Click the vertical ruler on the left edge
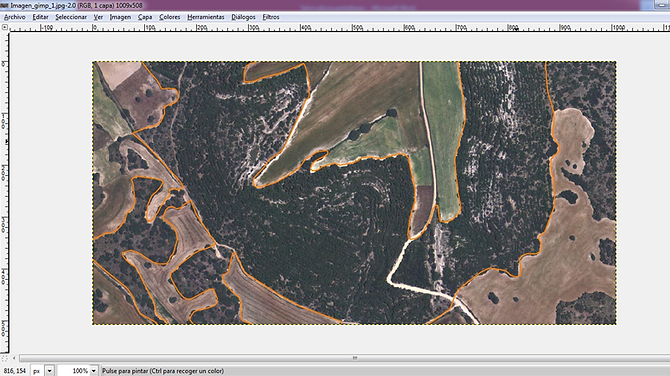Screen dimensions: 670x376 pyautogui.click(x=4, y=192)
